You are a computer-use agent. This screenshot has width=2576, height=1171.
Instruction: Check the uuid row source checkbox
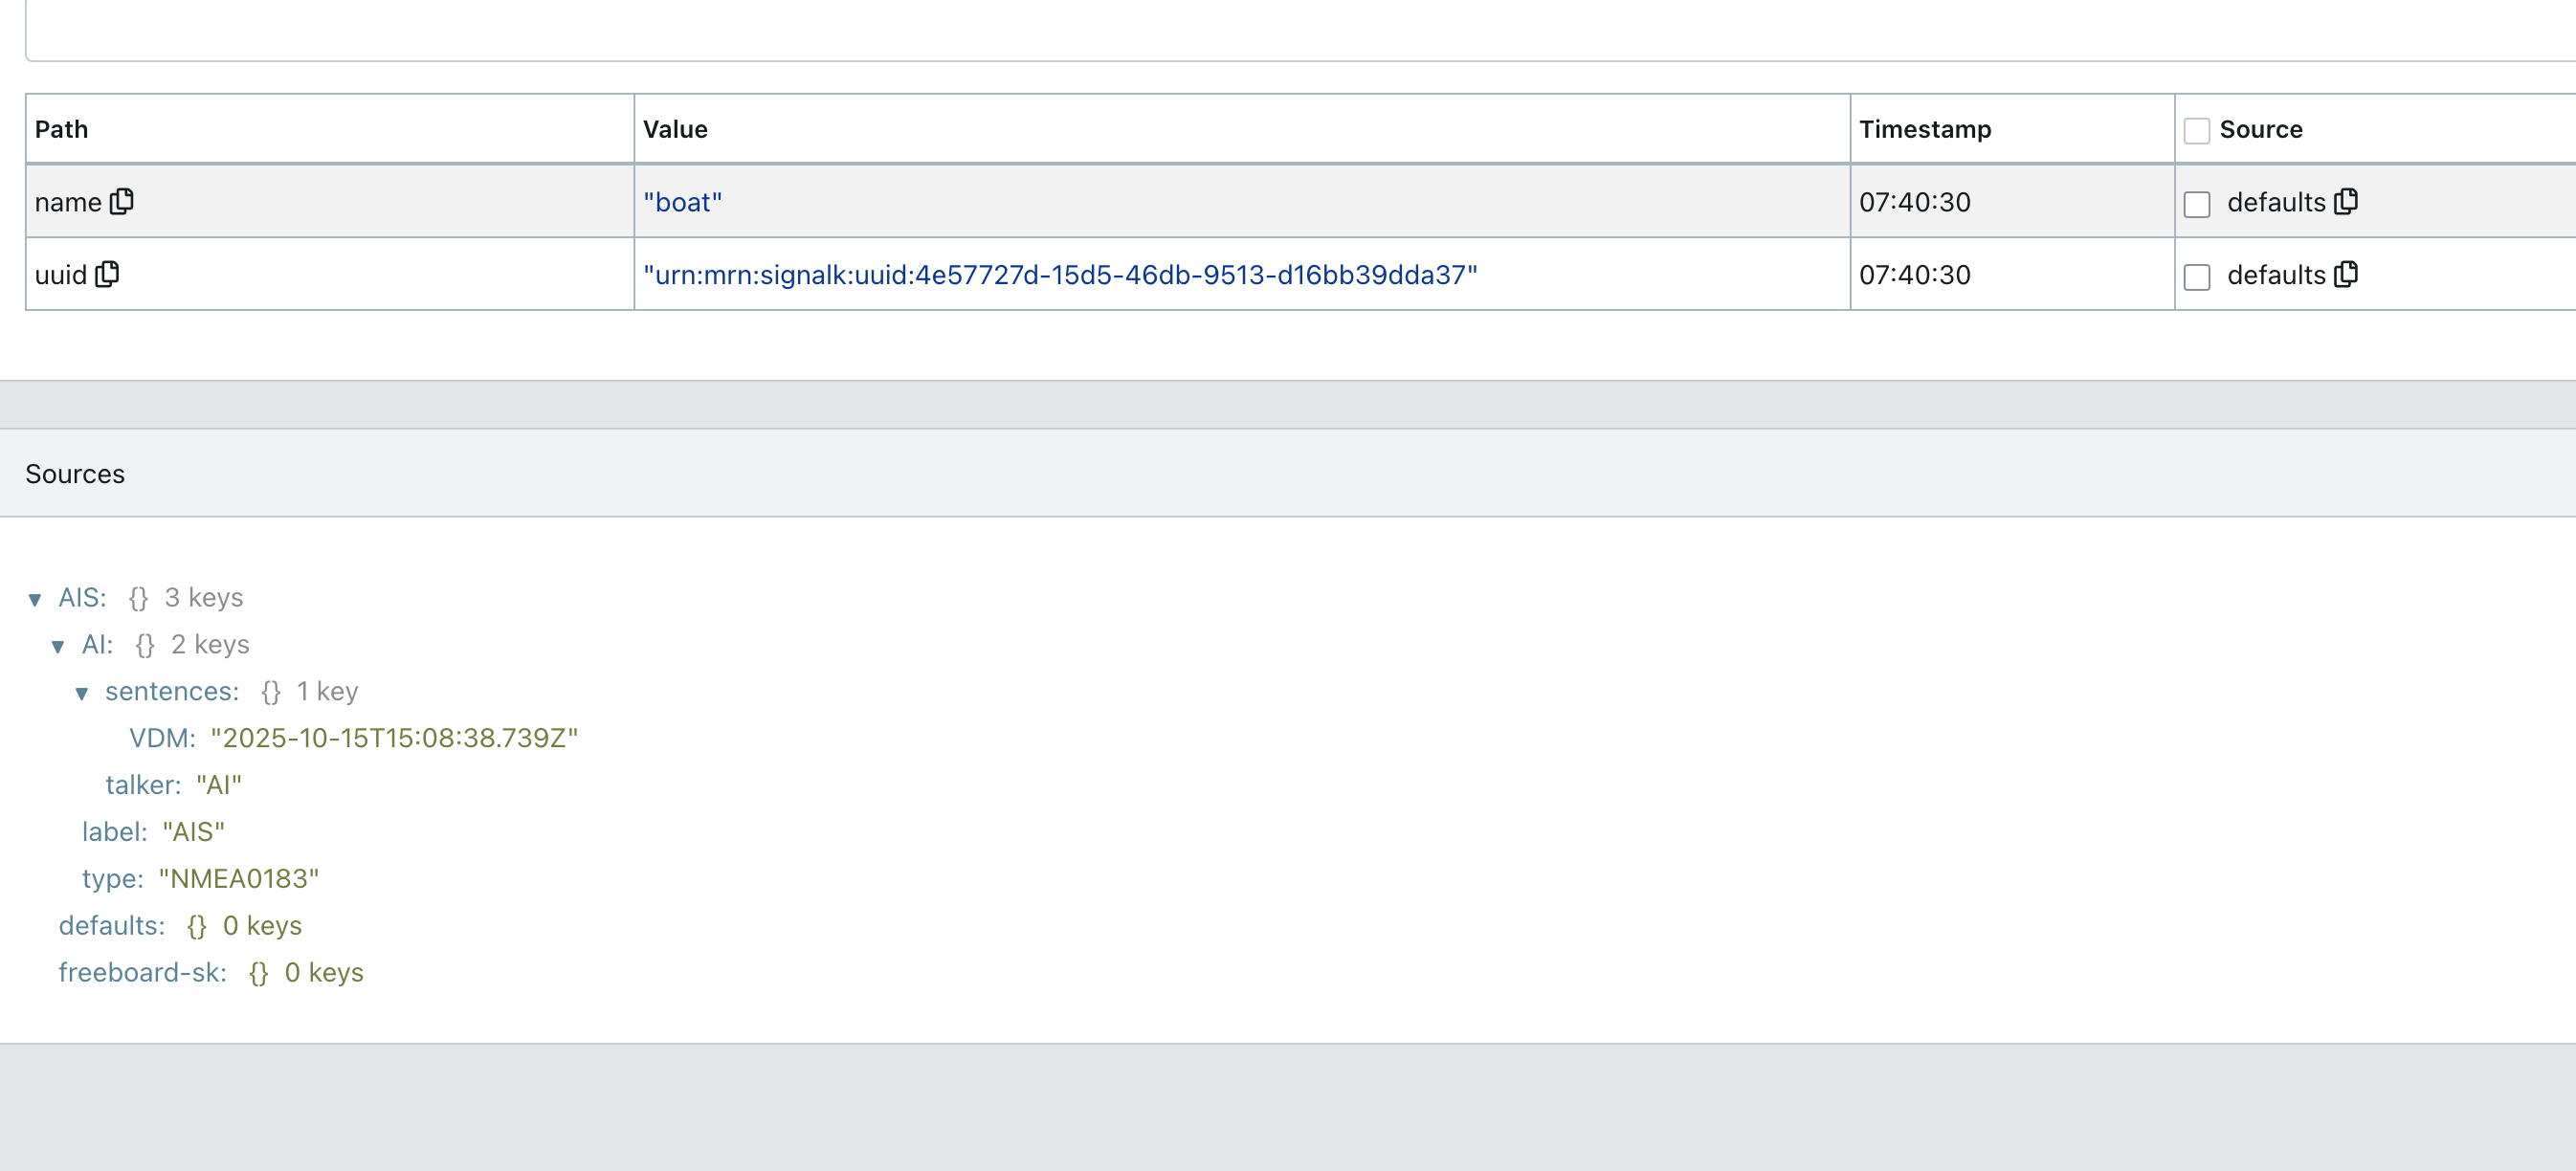(2196, 277)
